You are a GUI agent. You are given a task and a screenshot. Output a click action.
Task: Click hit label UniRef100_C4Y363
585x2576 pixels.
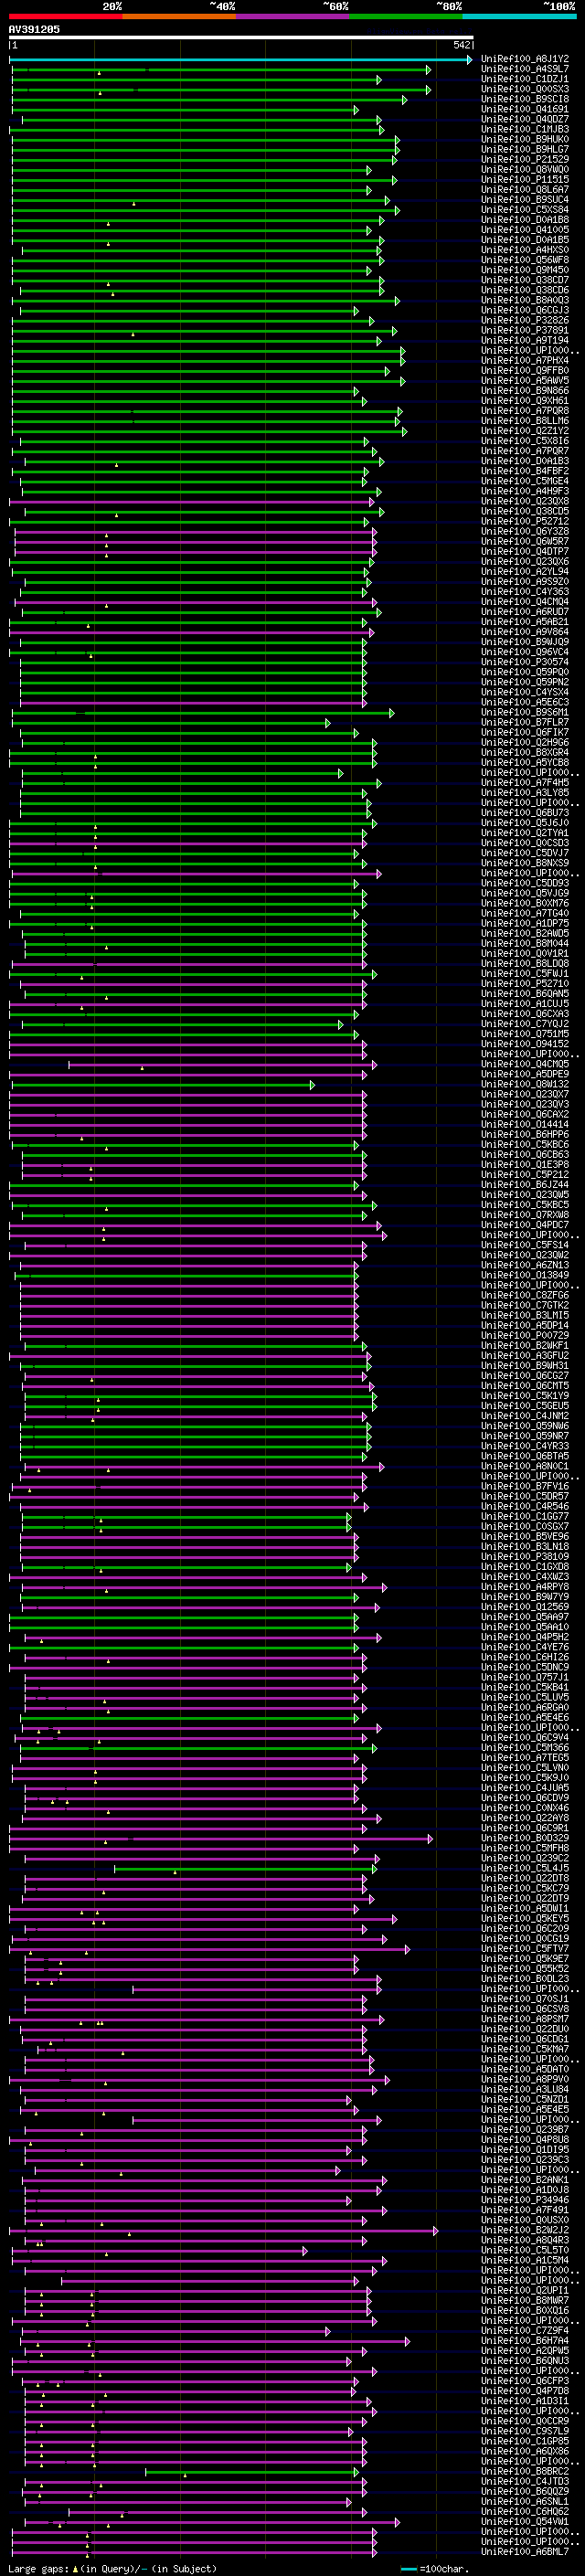click(x=525, y=591)
